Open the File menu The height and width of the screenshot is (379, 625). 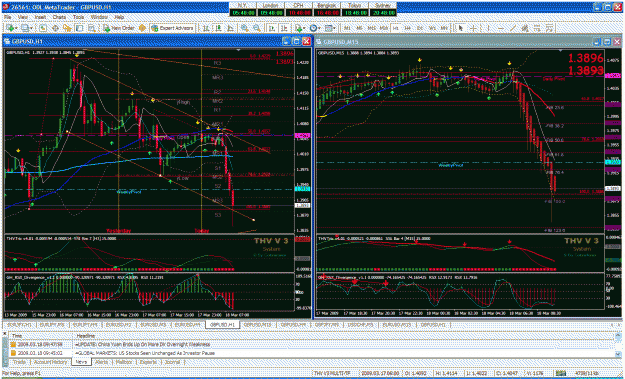click(x=8, y=17)
